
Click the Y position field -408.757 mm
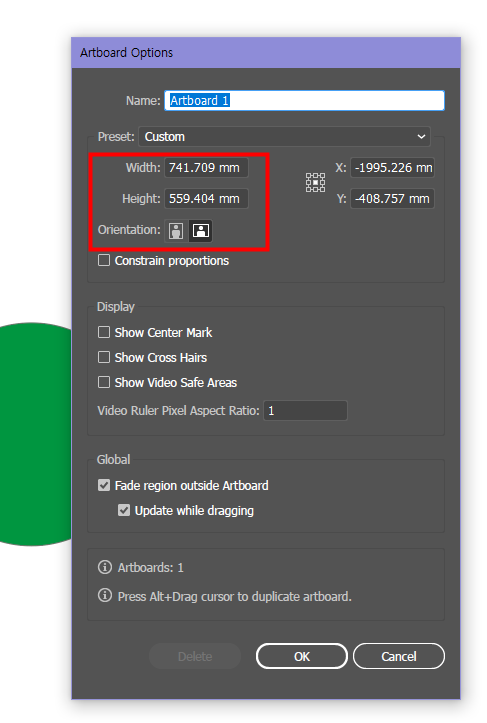pyautogui.click(x=392, y=198)
